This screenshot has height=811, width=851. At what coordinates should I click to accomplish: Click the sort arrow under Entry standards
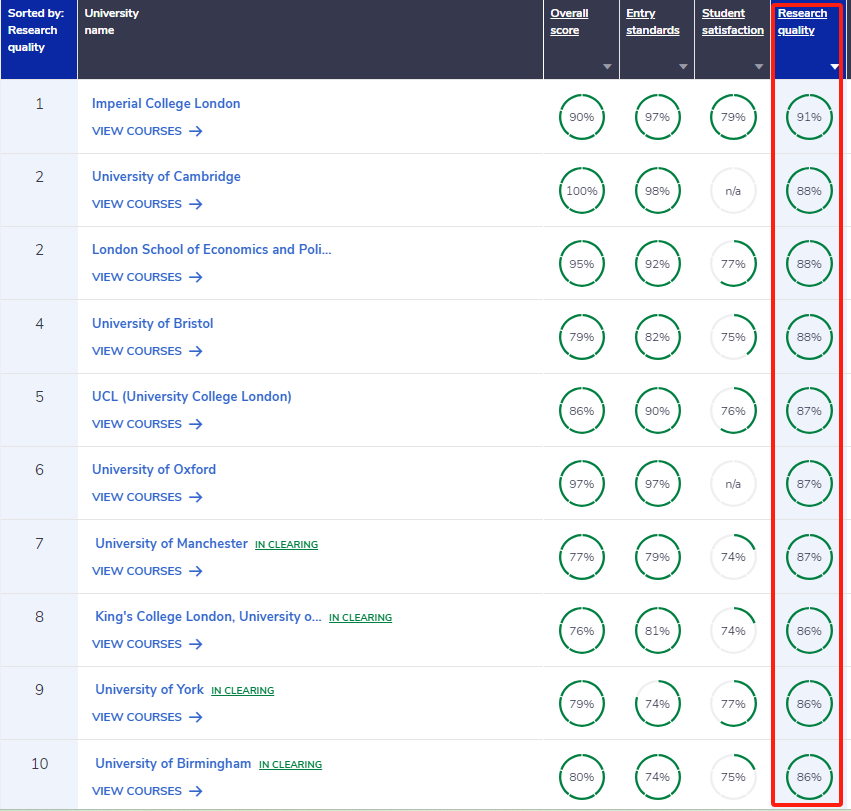point(683,67)
